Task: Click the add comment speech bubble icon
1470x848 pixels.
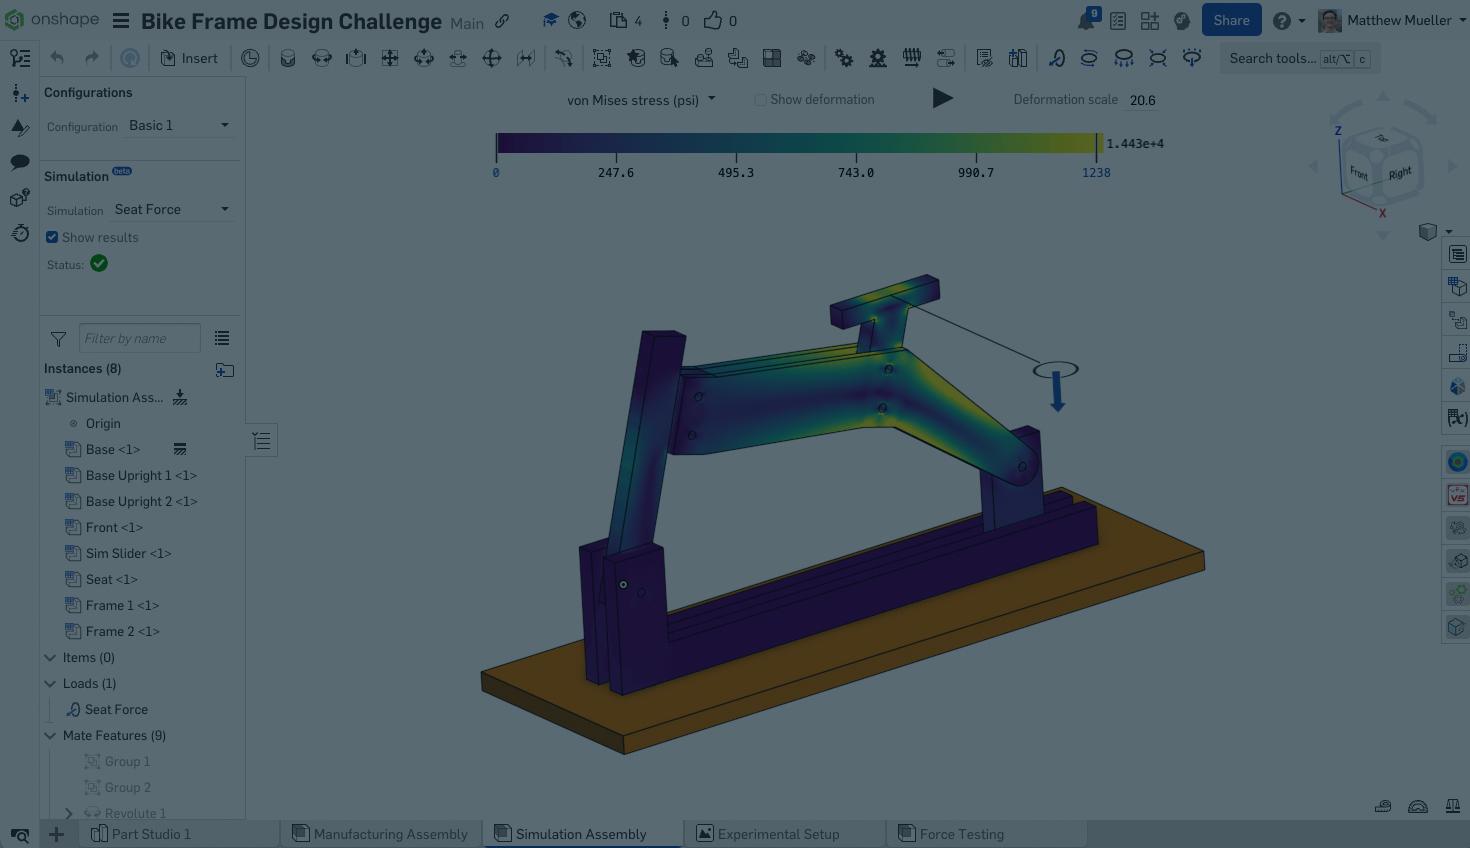Action: click(x=19, y=162)
